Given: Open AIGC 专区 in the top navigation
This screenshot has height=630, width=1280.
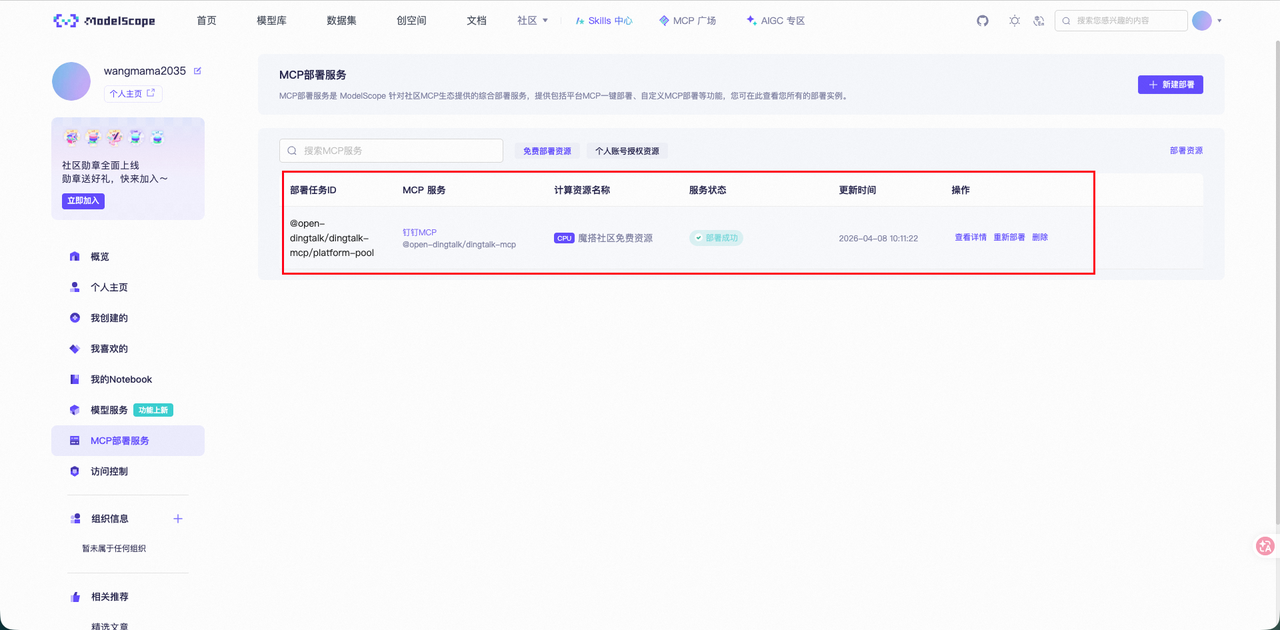Looking at the screenshot, I should (775, 20).
